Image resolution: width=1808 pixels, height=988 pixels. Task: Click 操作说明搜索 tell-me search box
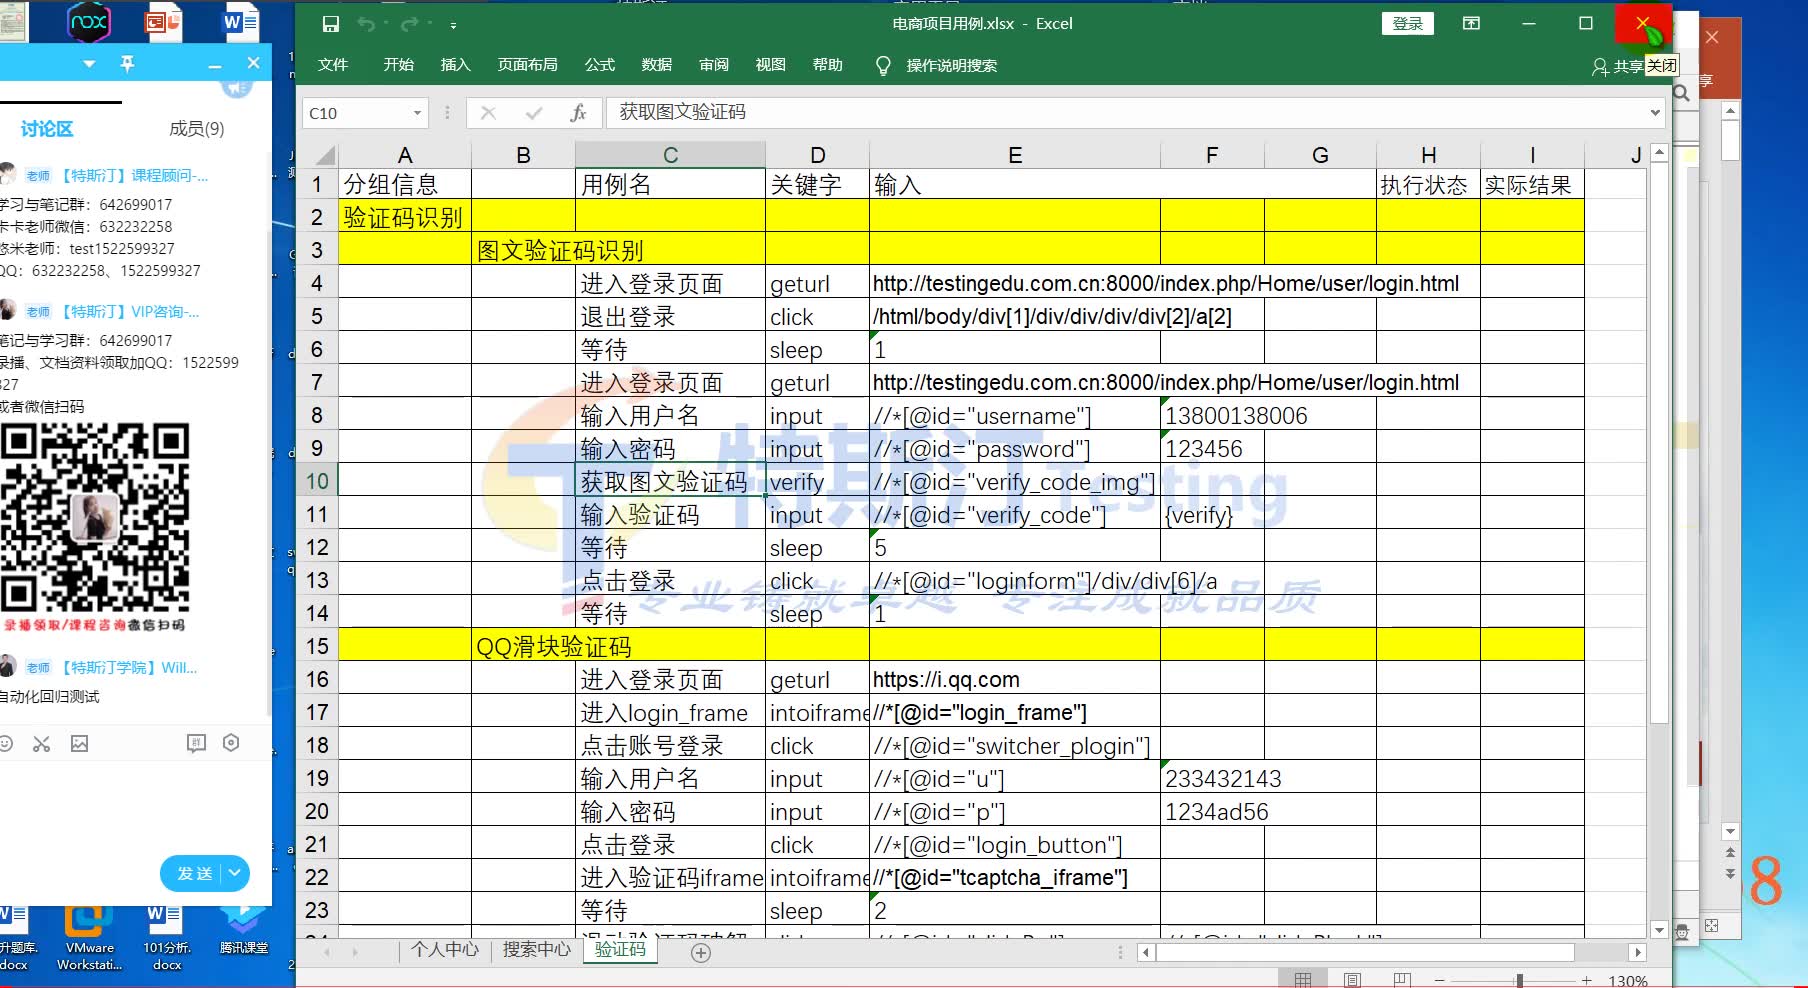click(951, 66)
